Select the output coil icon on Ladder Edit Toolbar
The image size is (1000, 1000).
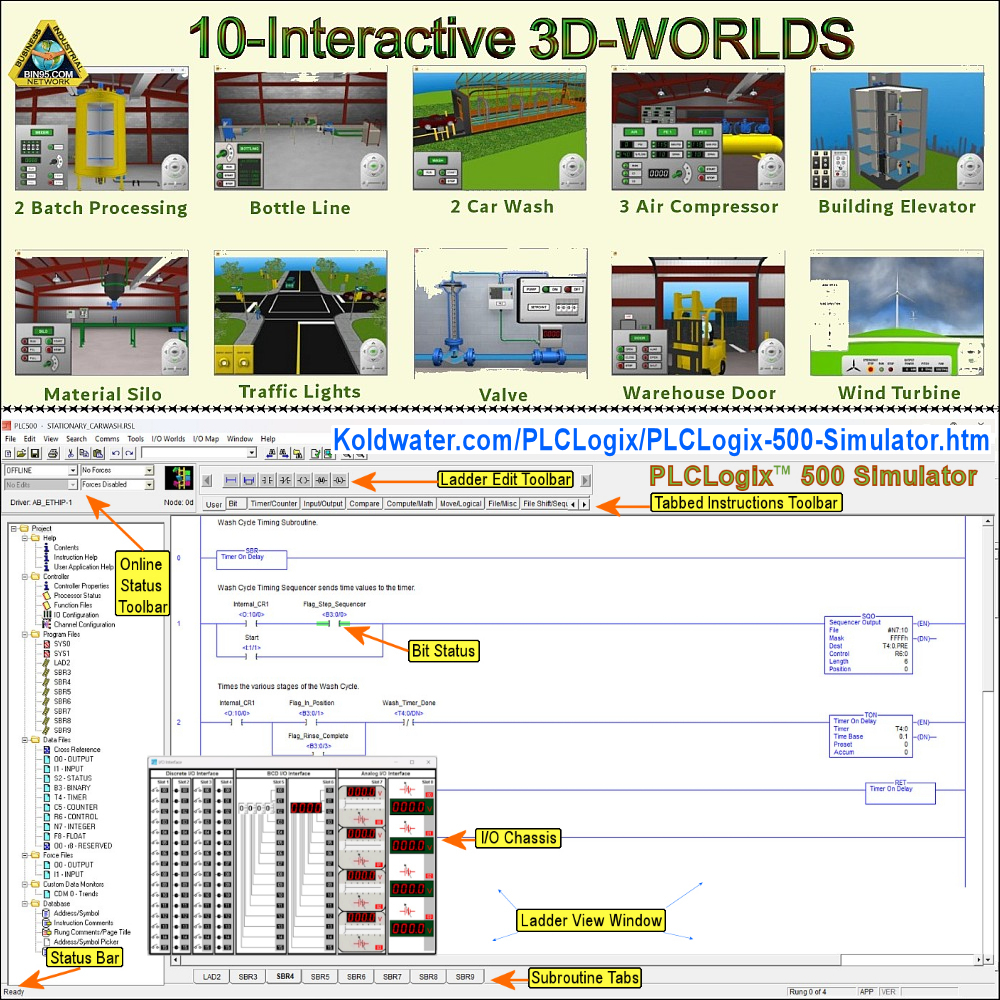tap(303, 480)
